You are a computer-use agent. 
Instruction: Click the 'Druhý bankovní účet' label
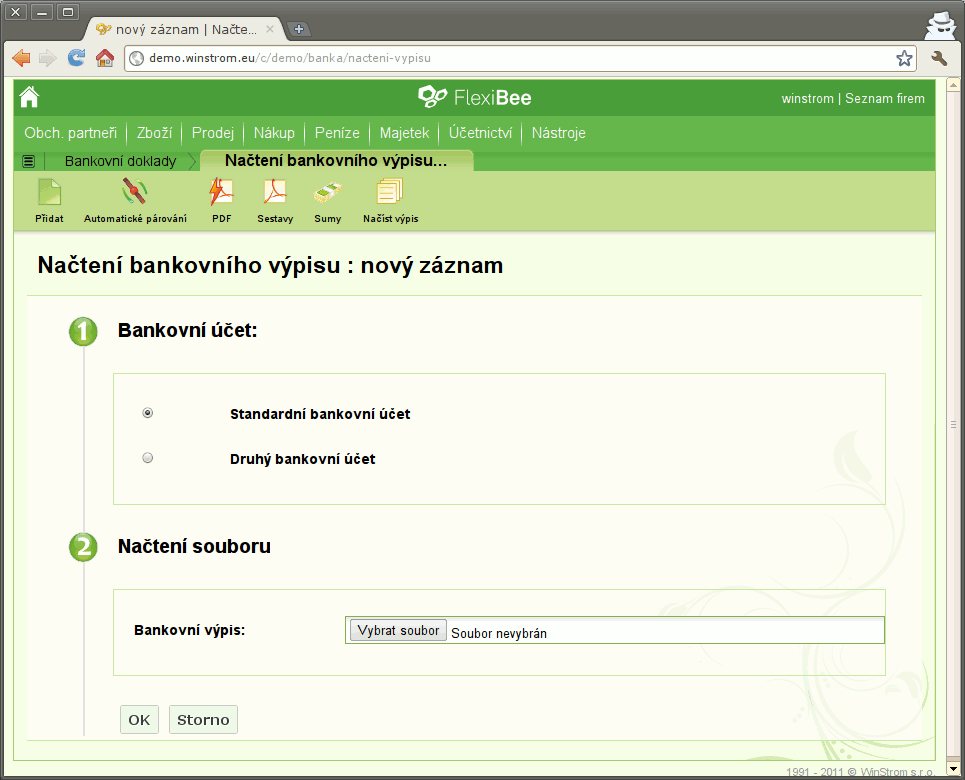click(302, 459)
